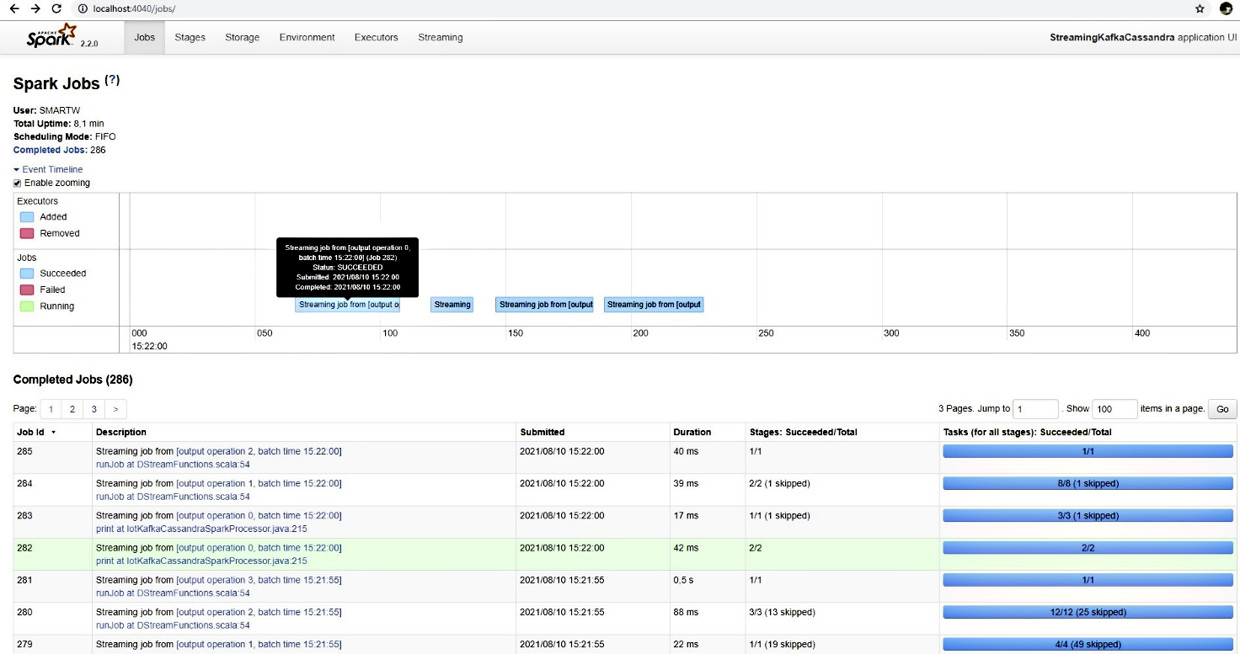Screen dimensions: 1240x654
Task: Open the Storage tab
Action: pyautogui.click(x=242, y=37)
